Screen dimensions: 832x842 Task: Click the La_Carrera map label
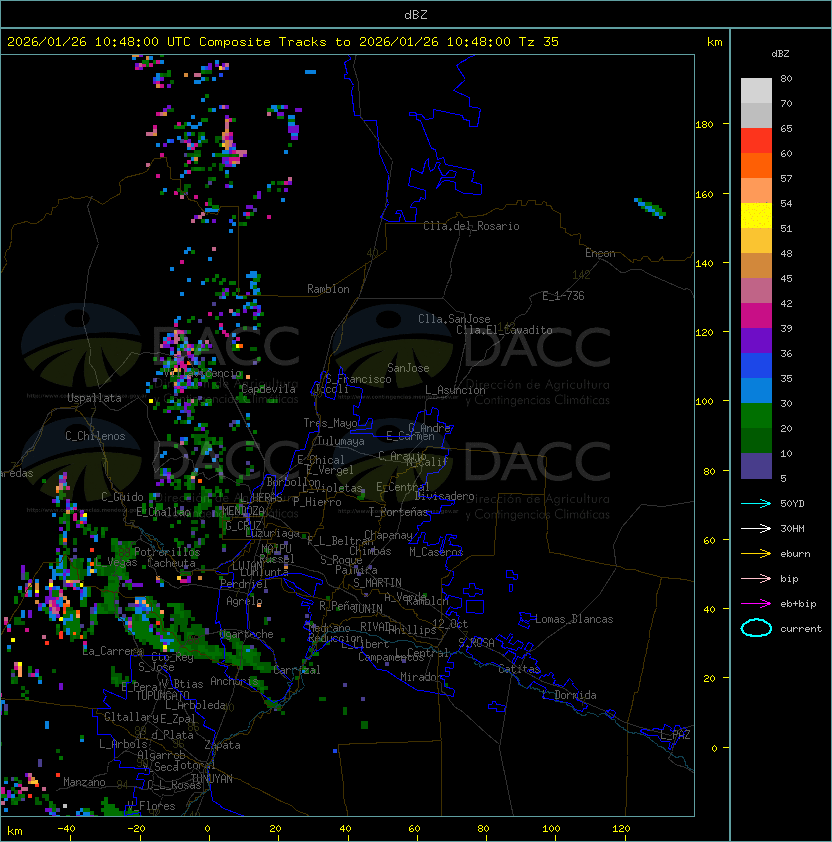point(112,651)
